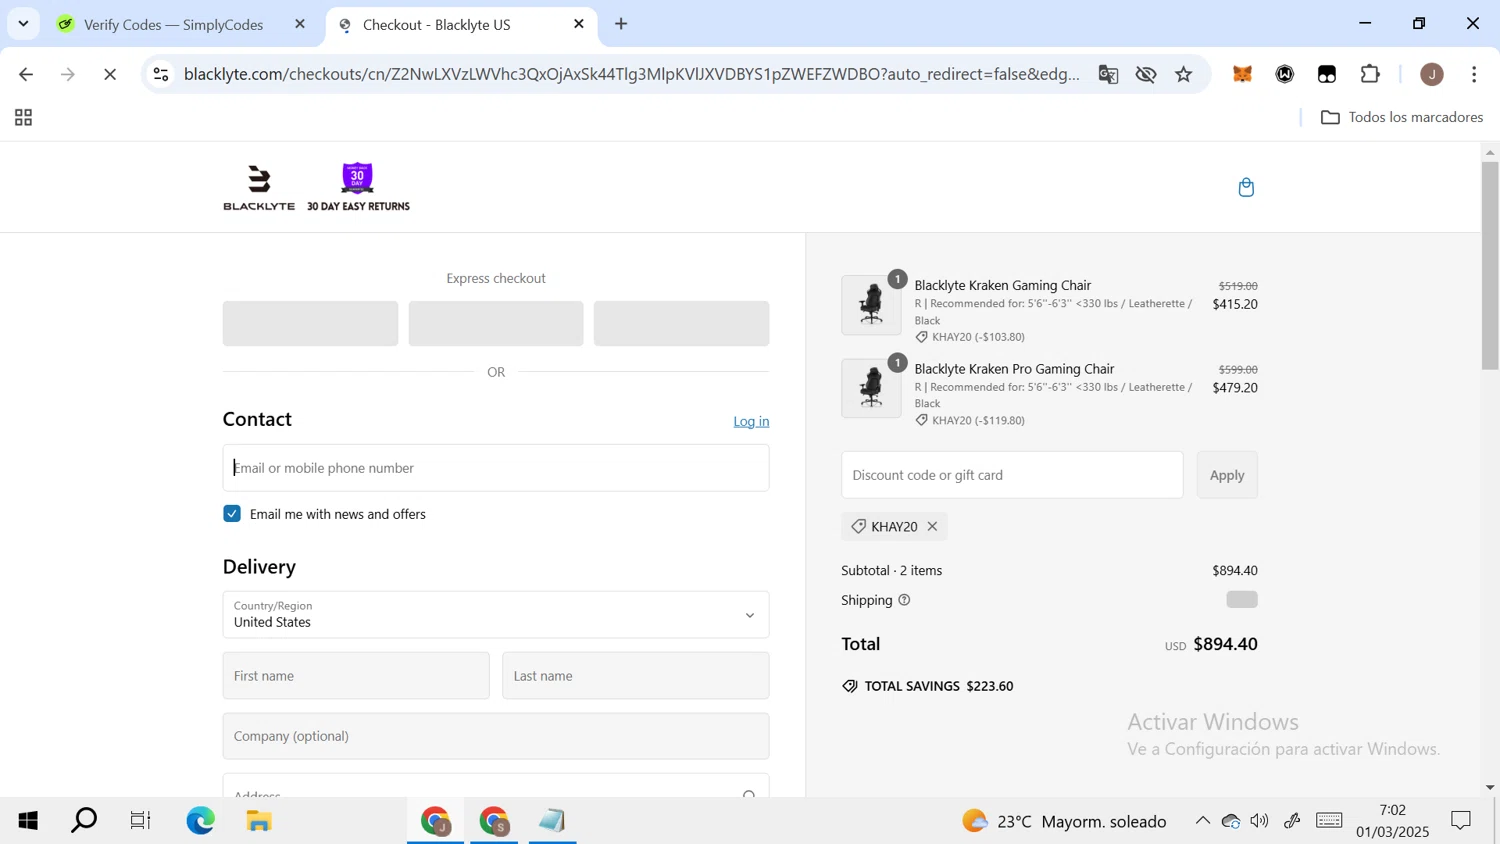Switch to Verify Codes — SimplyCodes tab
Viewport: 1500px width, 844px height.
pyautogui.click(x=173, y=25)
